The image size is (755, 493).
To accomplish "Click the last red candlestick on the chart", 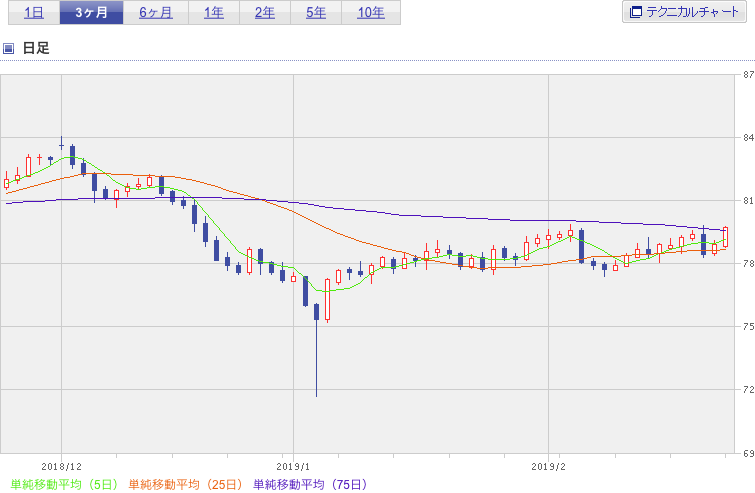I will [726, 237].
